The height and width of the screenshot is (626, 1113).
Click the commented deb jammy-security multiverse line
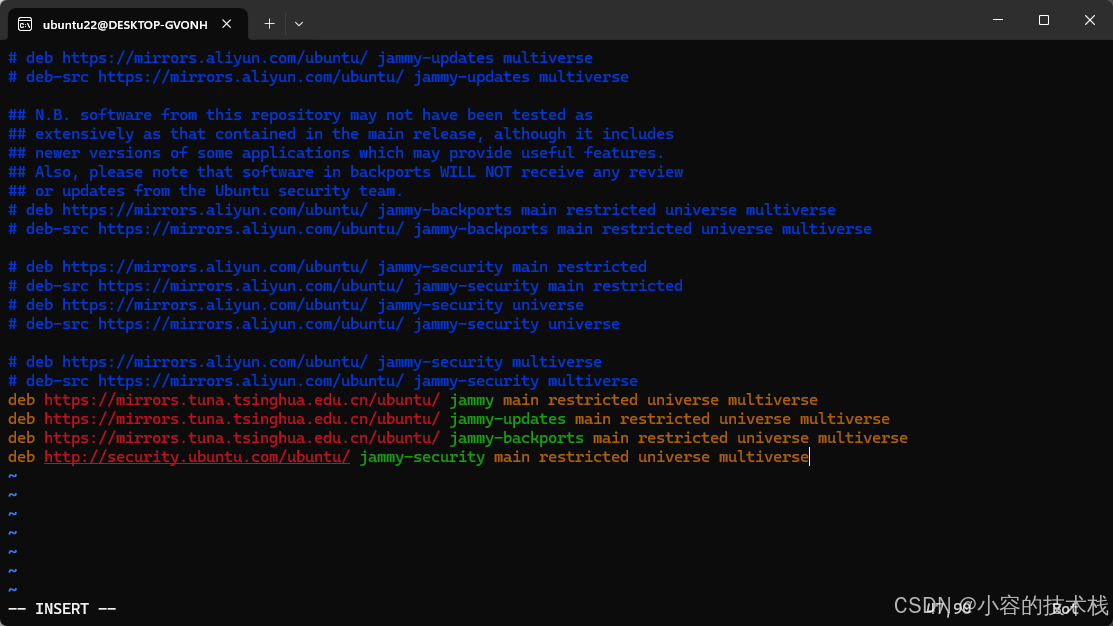305,362
